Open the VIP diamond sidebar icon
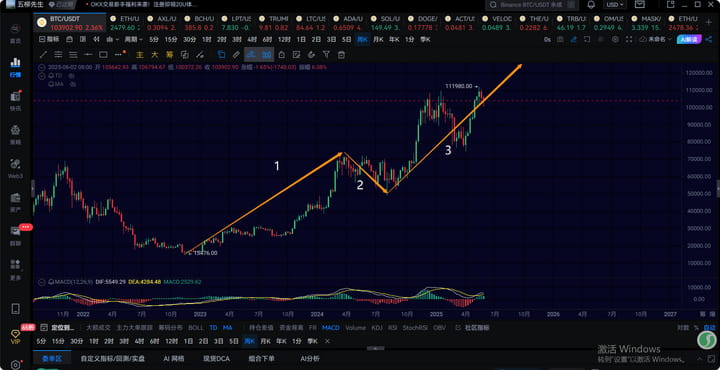The image size is (720, 370). click(16, 336)
